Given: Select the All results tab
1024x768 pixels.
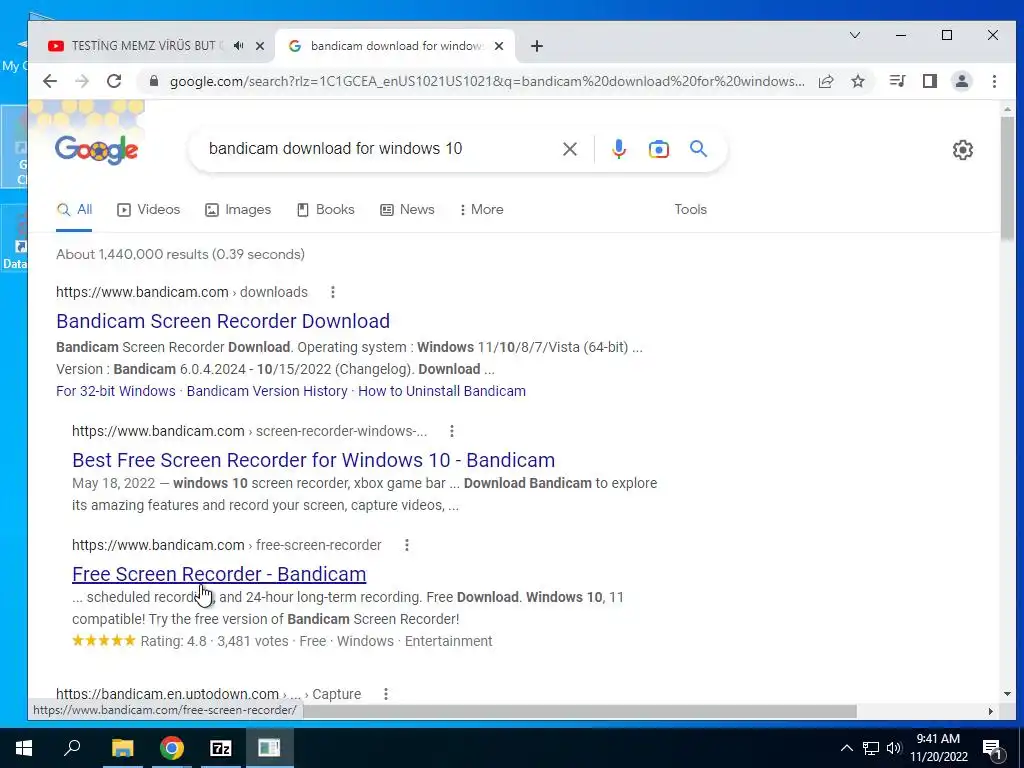Looking at the screenshot, I should point(74,210).
